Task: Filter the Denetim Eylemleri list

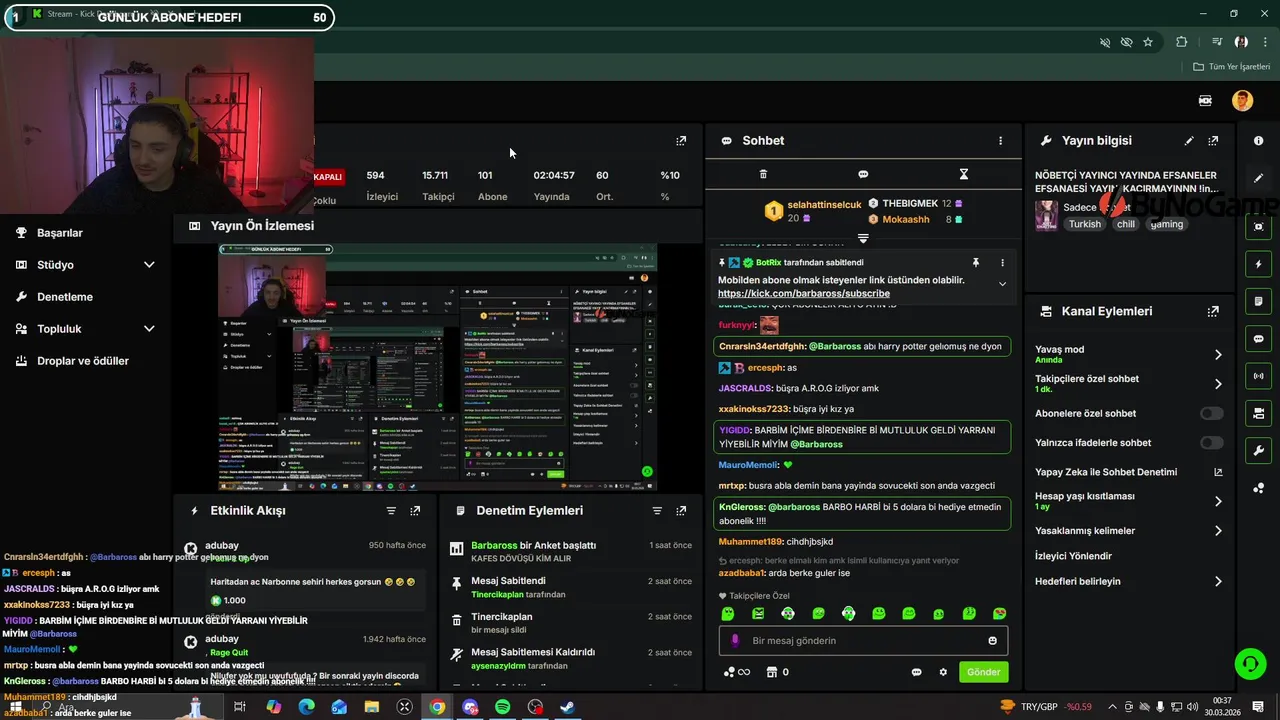Action: click(x=657, y=511)
